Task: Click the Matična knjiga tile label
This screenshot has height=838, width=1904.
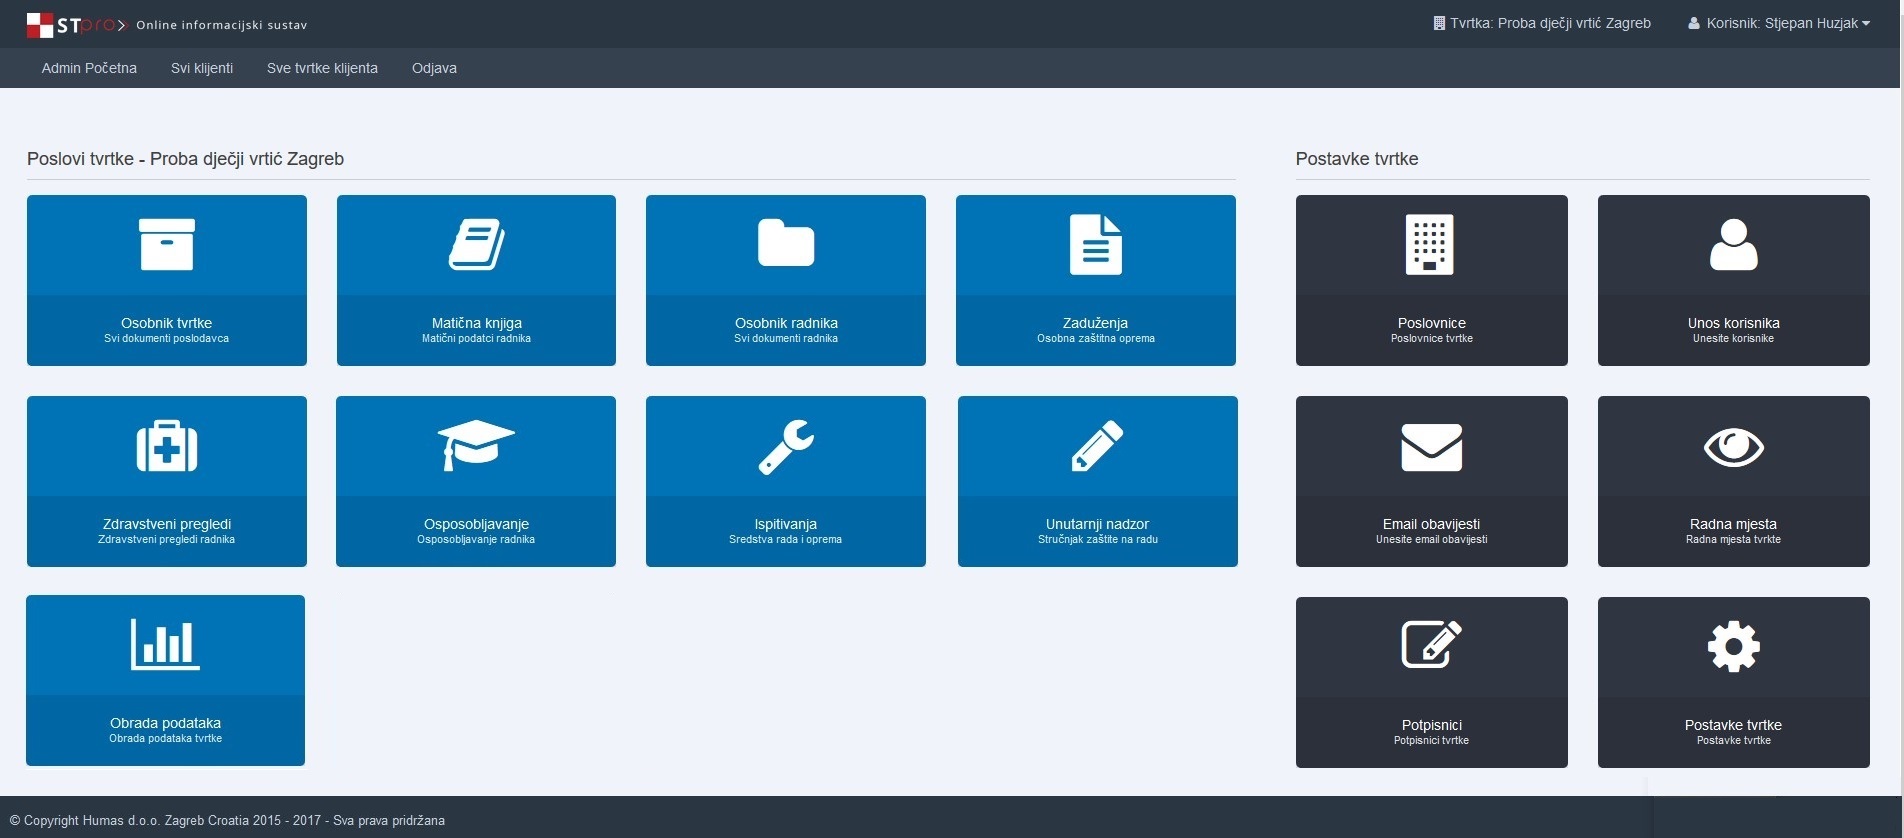Action: (x=477, y=323)
